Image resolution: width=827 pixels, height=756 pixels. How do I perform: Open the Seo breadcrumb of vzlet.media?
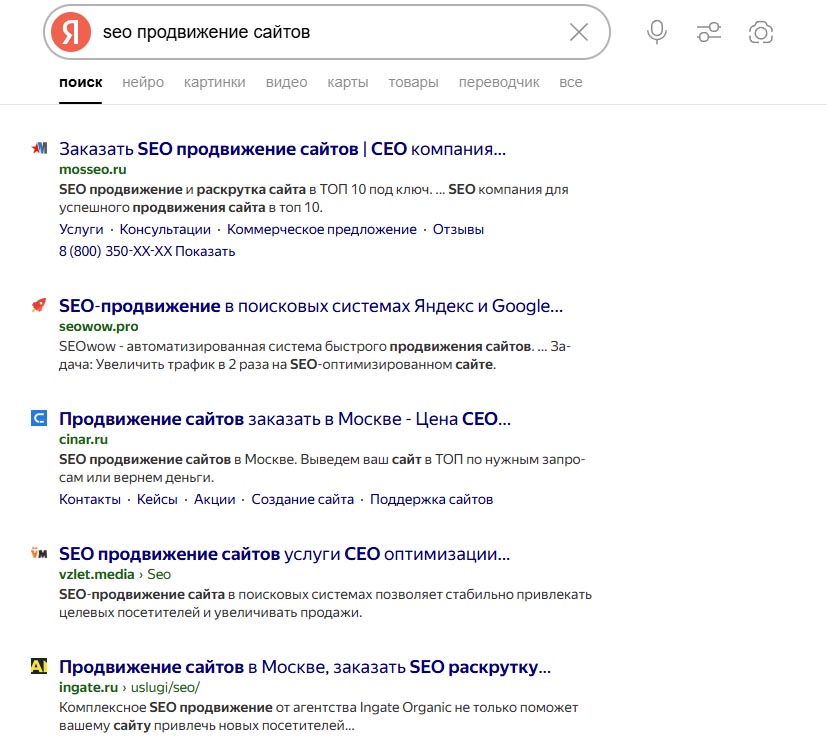(159, 574)
